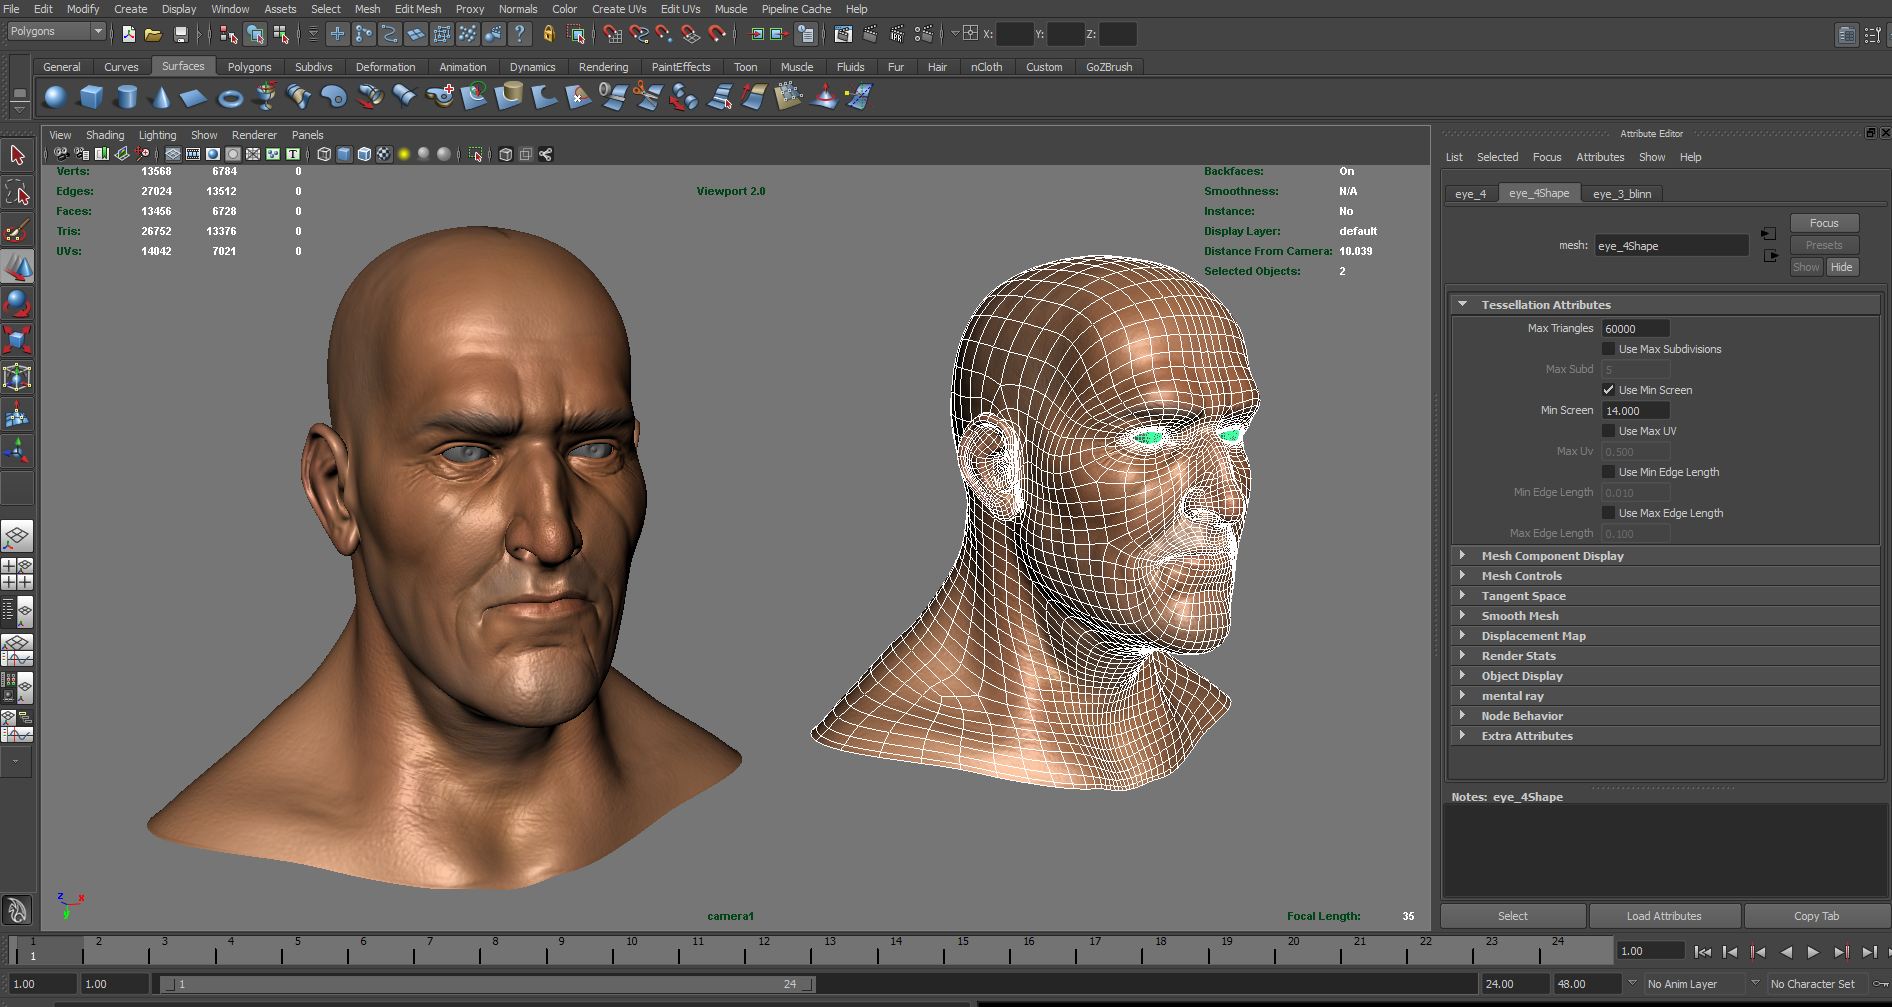Click the auto keyframe key icon
The width and height of the screenshot is (1892, 1007).
point(1880,984)
